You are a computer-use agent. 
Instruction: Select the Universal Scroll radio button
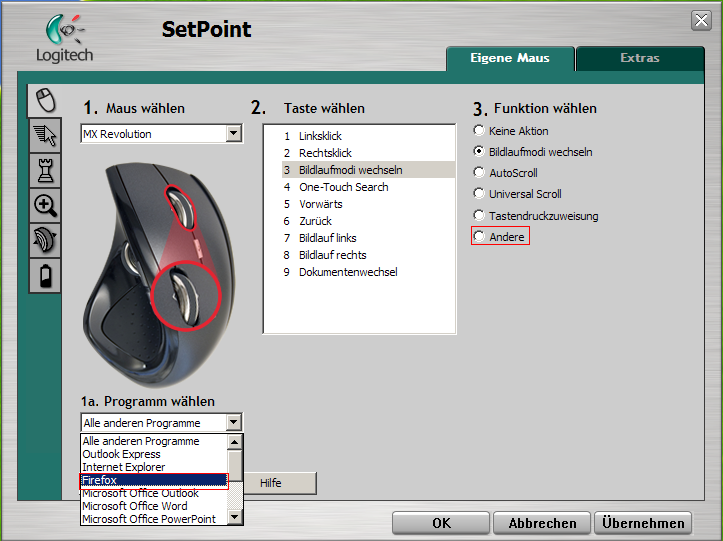coord(479,193)
